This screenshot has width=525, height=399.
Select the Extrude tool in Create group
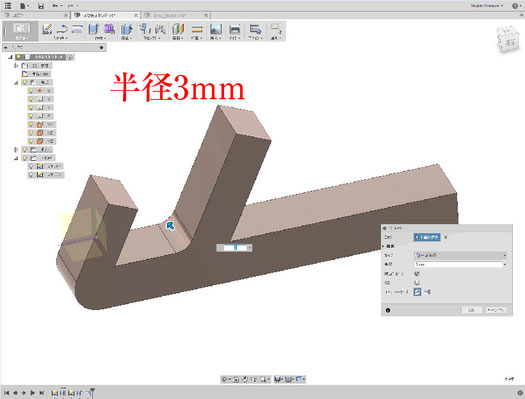point(93,29)
